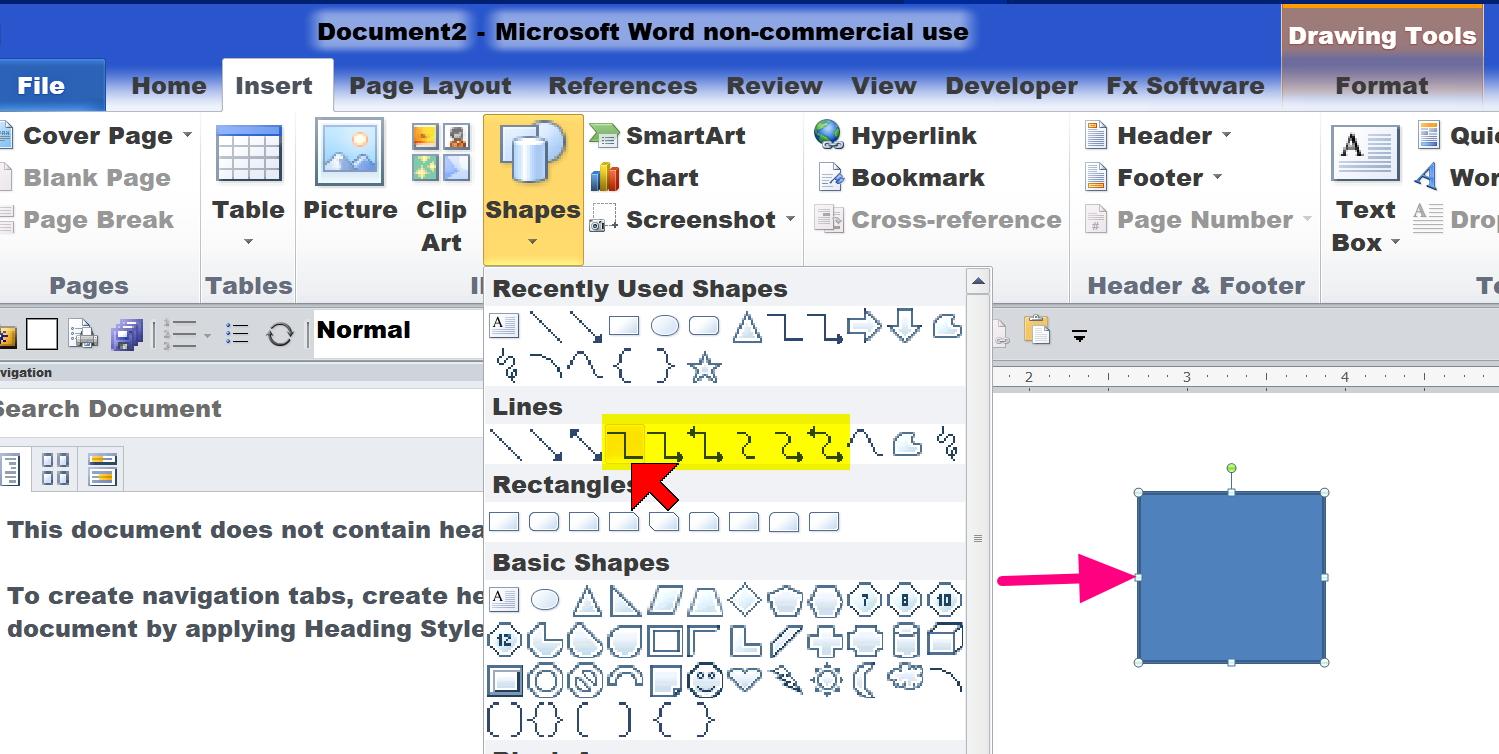Image resolution: width=1499 pixels, height=754 pixels.
Task: Open the Developer tab
Action: pyautogui.click(x=1011, y=86)
